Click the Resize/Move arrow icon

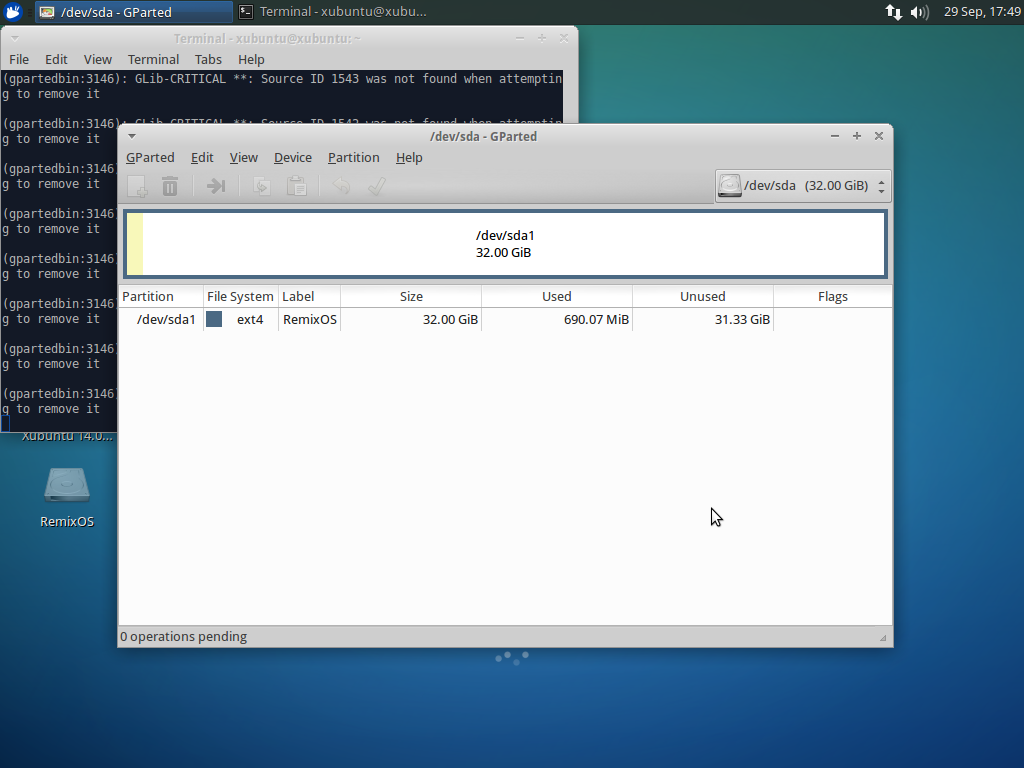coord(215,186)
